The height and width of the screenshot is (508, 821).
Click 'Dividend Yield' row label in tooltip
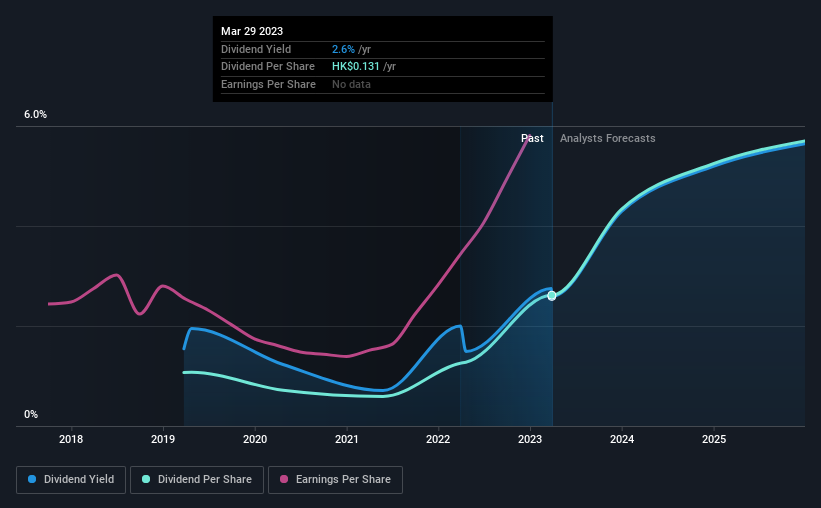click(x=256, y=49)
